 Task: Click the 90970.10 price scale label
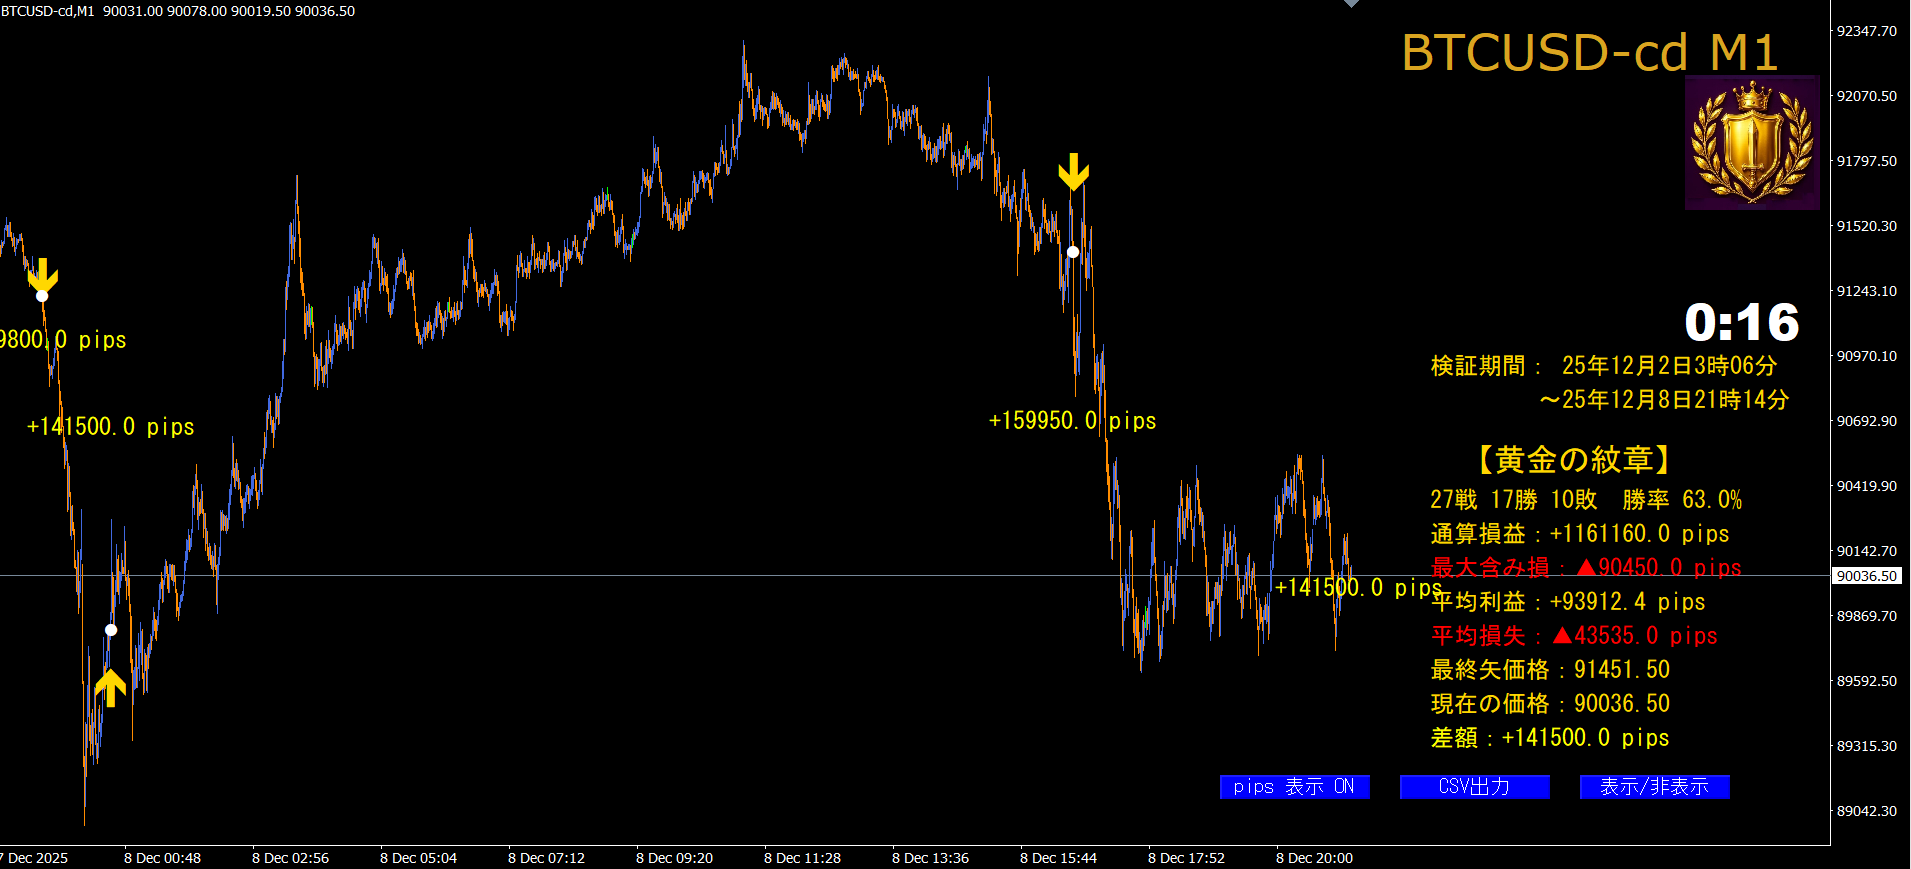coord(1866,356)
